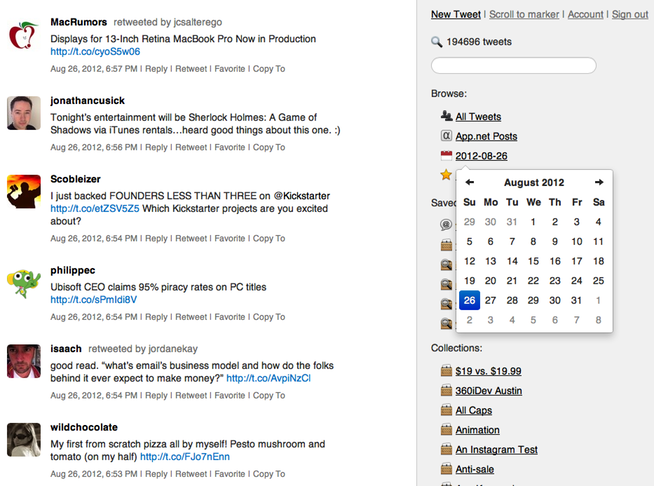Screen dimensions: 654x486
Task: Click New Tweet in top menu
Action: click(x=454, y=15)
